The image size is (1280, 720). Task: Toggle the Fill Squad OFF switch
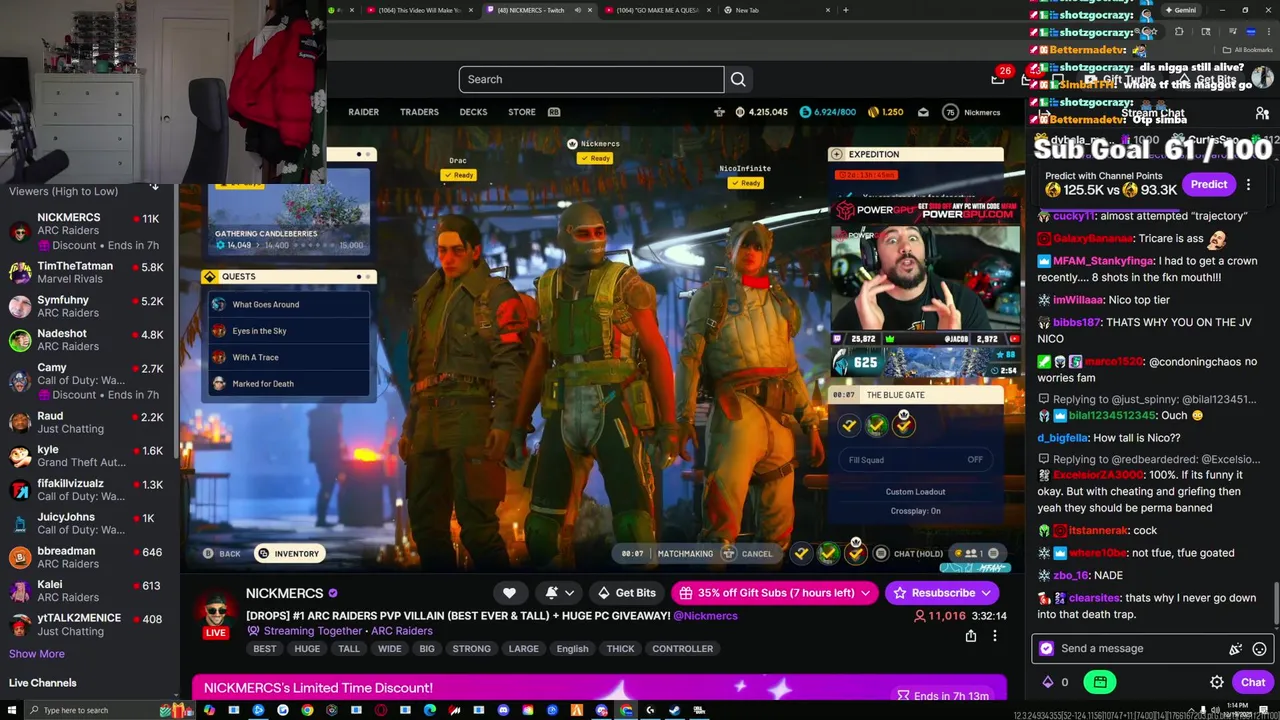point(974,460)
